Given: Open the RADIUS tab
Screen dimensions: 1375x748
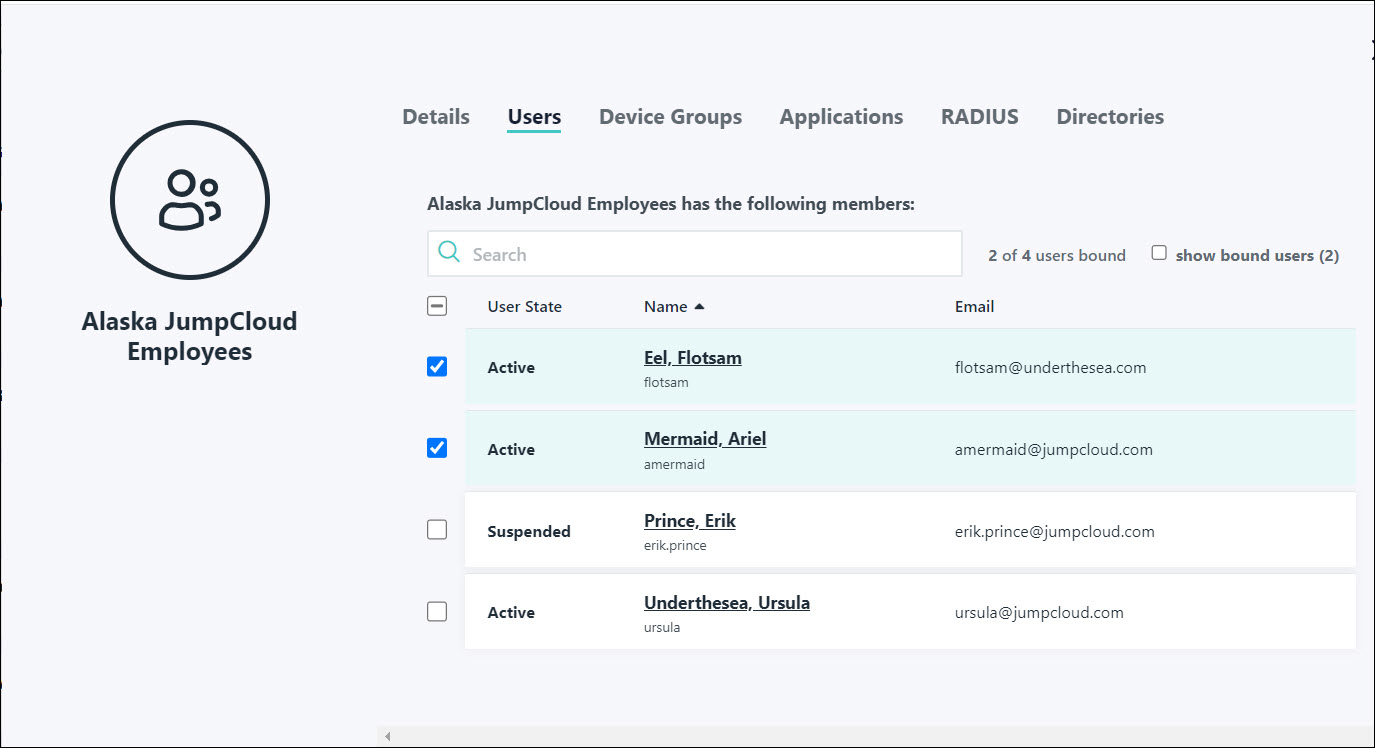Looking at the screenshot, I should click(979, 116).
